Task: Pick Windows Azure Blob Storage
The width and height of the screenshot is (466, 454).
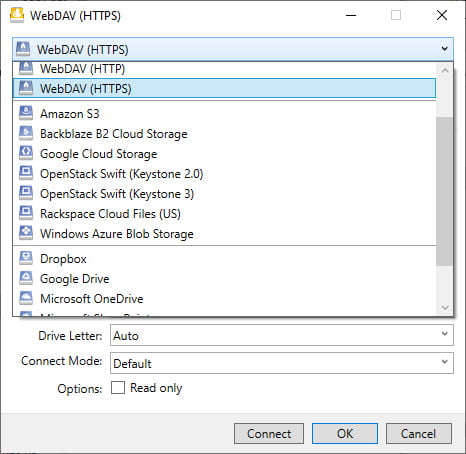Action: point(224,234)
